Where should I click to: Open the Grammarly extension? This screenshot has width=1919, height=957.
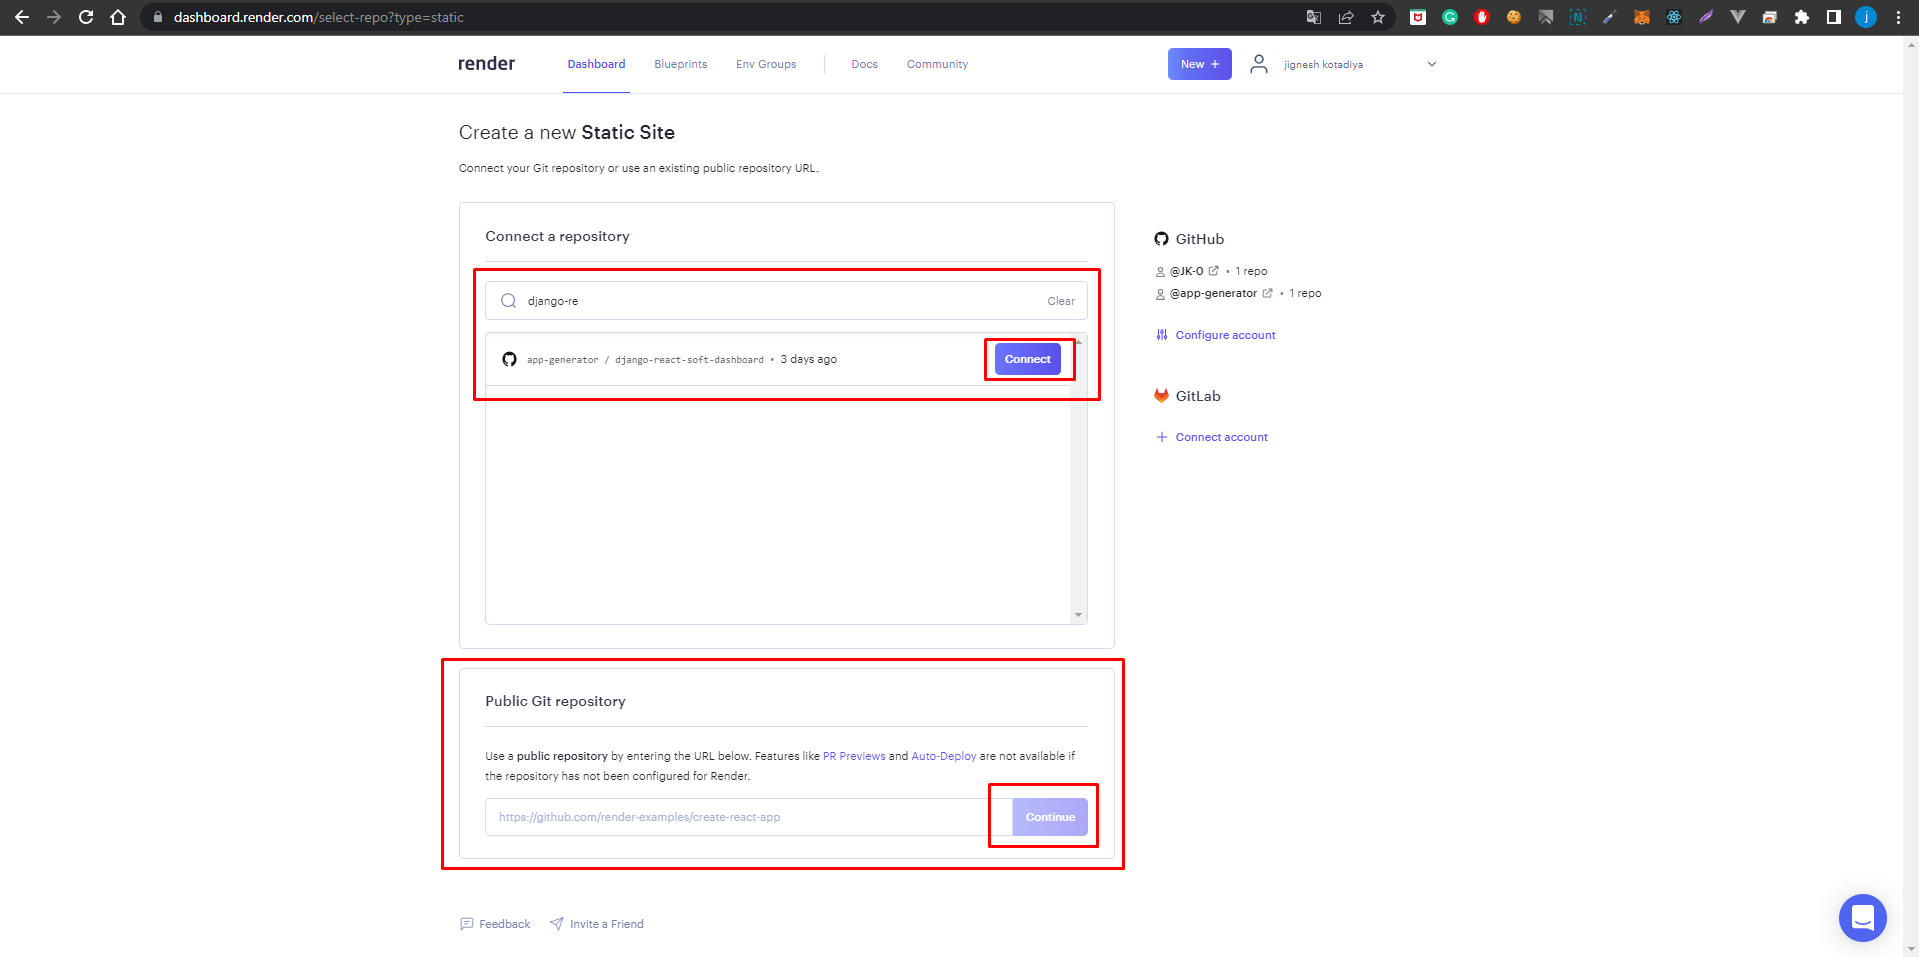tap(1450, 17)
